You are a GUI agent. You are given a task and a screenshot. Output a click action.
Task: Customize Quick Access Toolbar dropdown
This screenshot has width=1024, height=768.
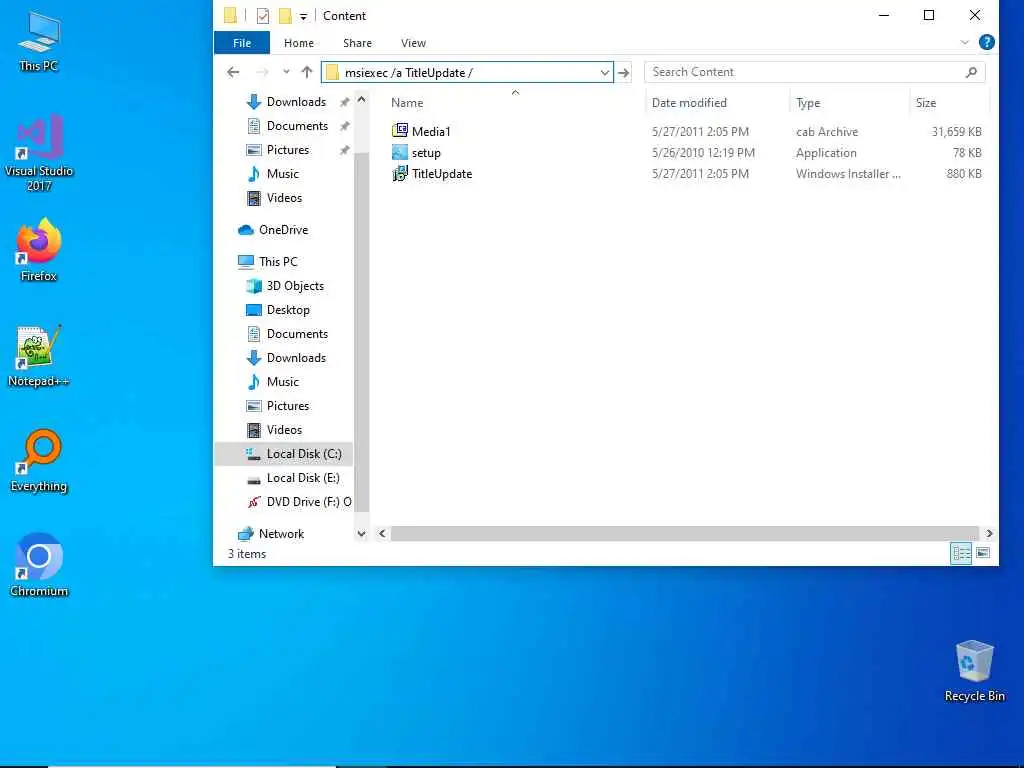(303, 16)
